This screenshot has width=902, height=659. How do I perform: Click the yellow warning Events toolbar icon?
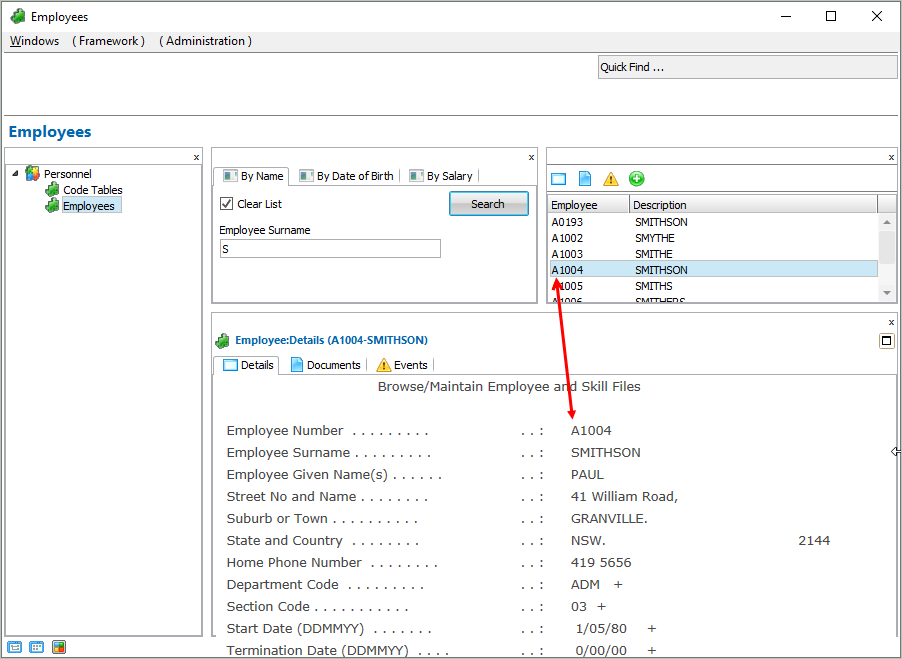pos(611,179)
